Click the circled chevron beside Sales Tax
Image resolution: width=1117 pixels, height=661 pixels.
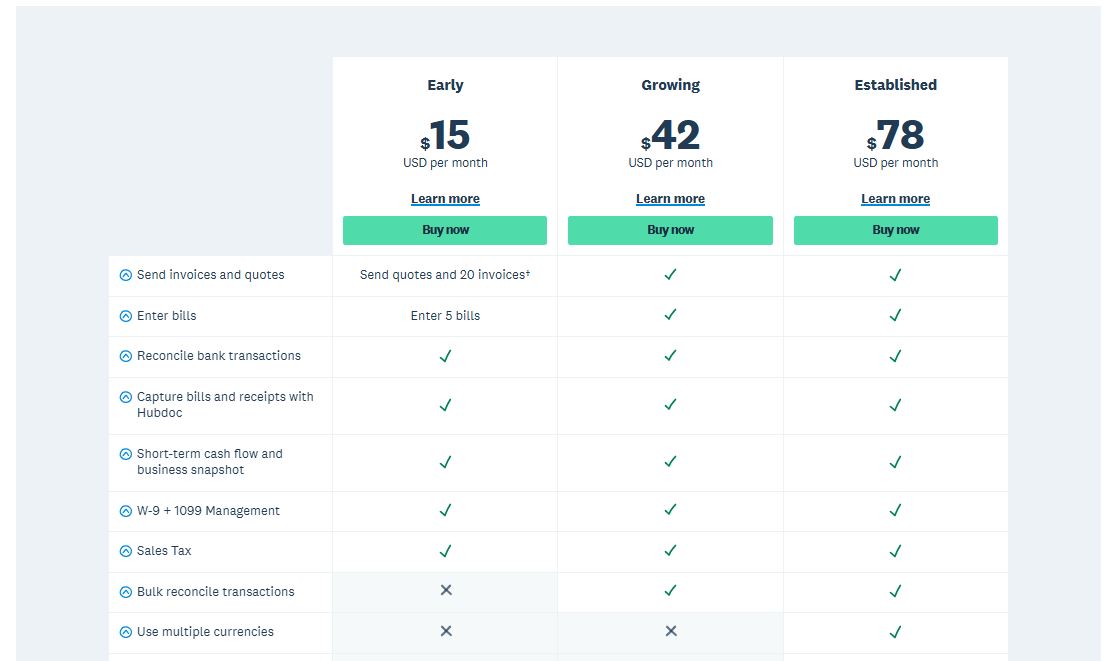coord(125,551)
